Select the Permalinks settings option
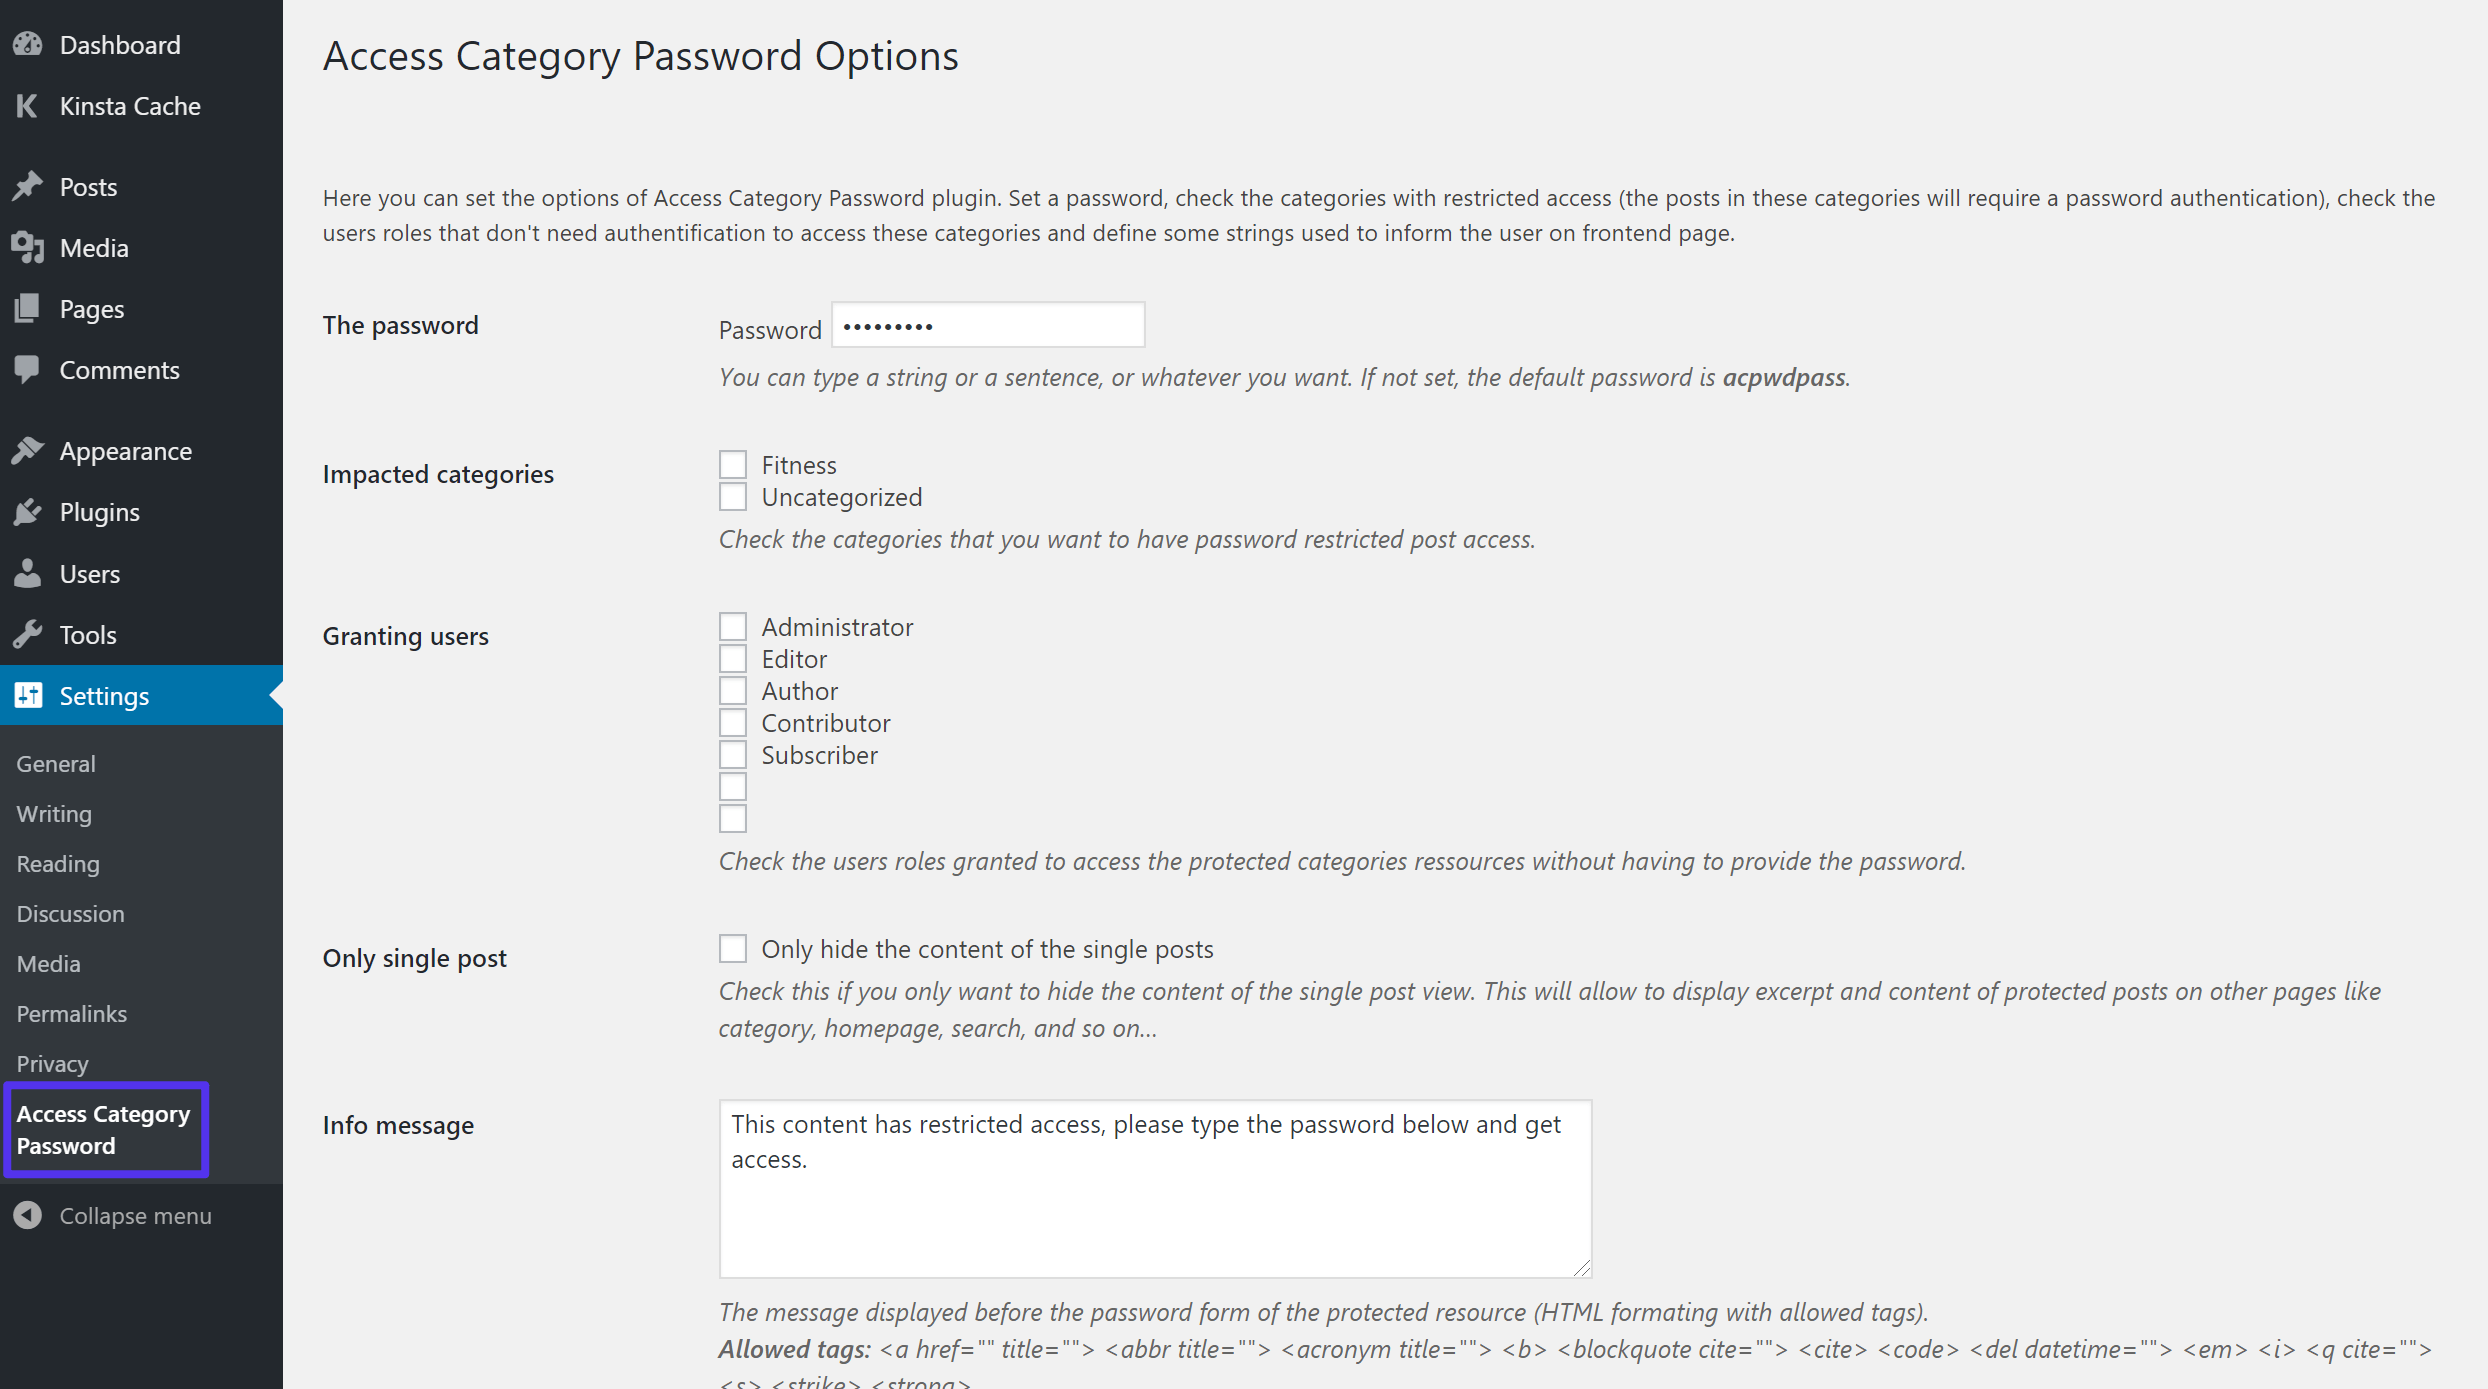Viewport: 2488px width, 1389px height. coord(70,1013)
